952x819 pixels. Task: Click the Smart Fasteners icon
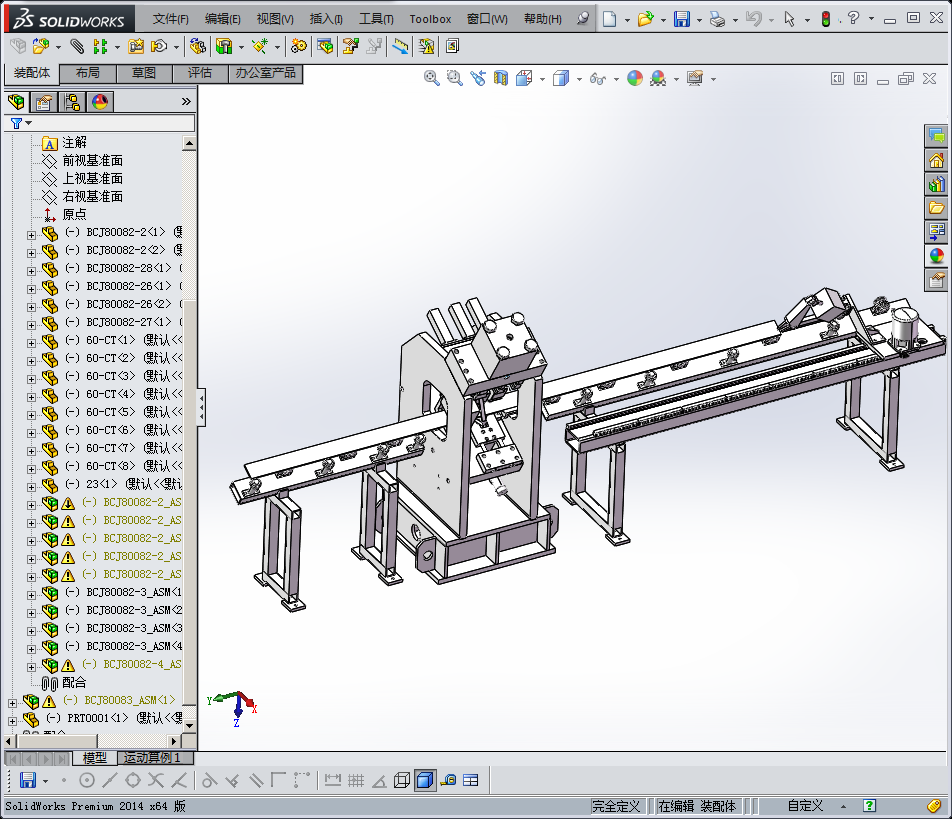click(136, 46)
